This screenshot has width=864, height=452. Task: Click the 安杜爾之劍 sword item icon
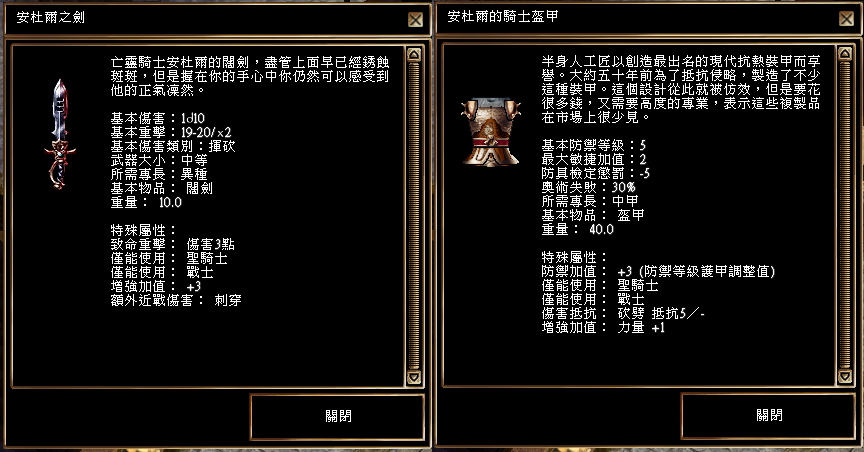pos(60,134)
